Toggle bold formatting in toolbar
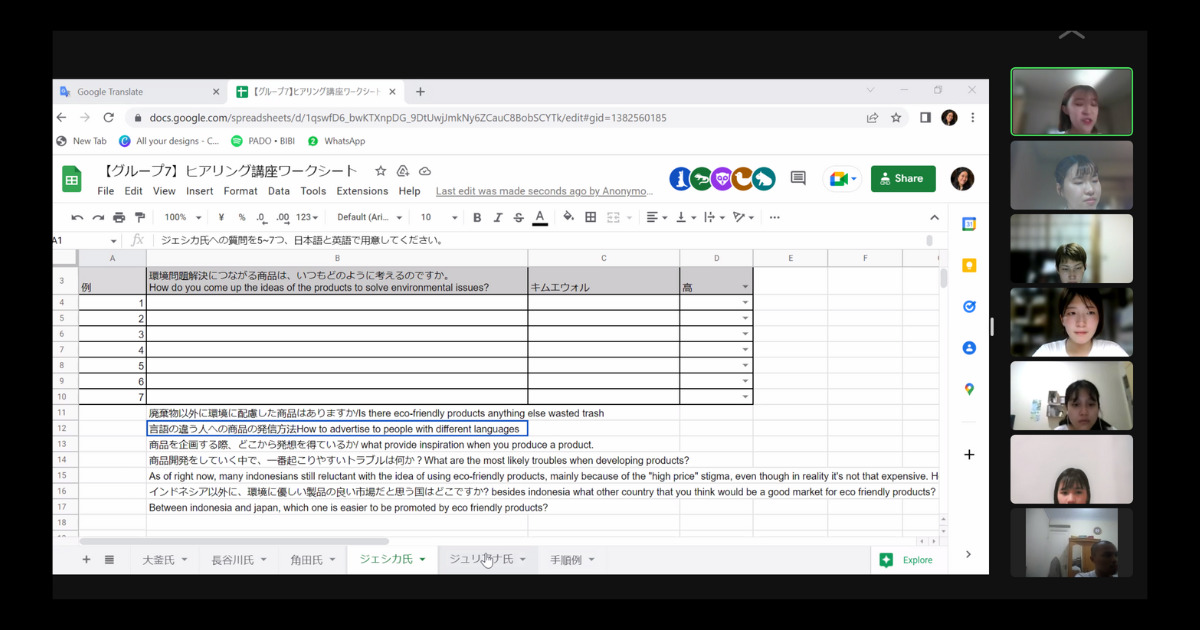 click(477, 217)
